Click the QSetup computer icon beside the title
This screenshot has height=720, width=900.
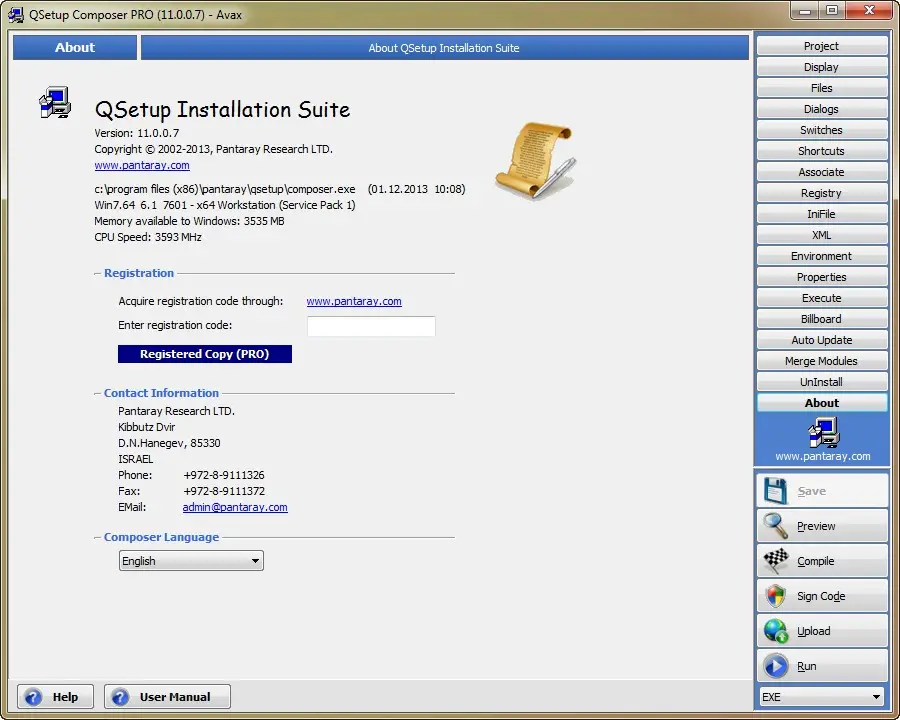point(55,103)
